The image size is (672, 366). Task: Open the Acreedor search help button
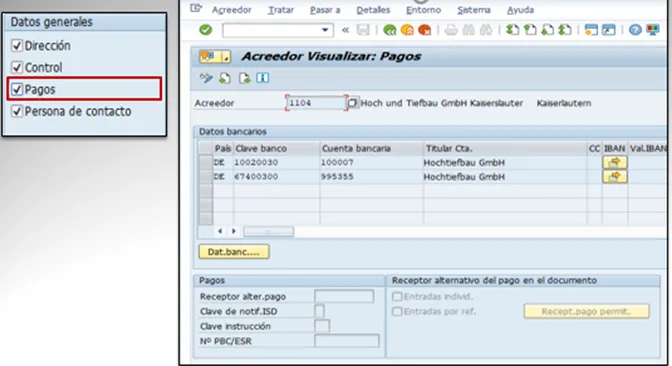352,103
